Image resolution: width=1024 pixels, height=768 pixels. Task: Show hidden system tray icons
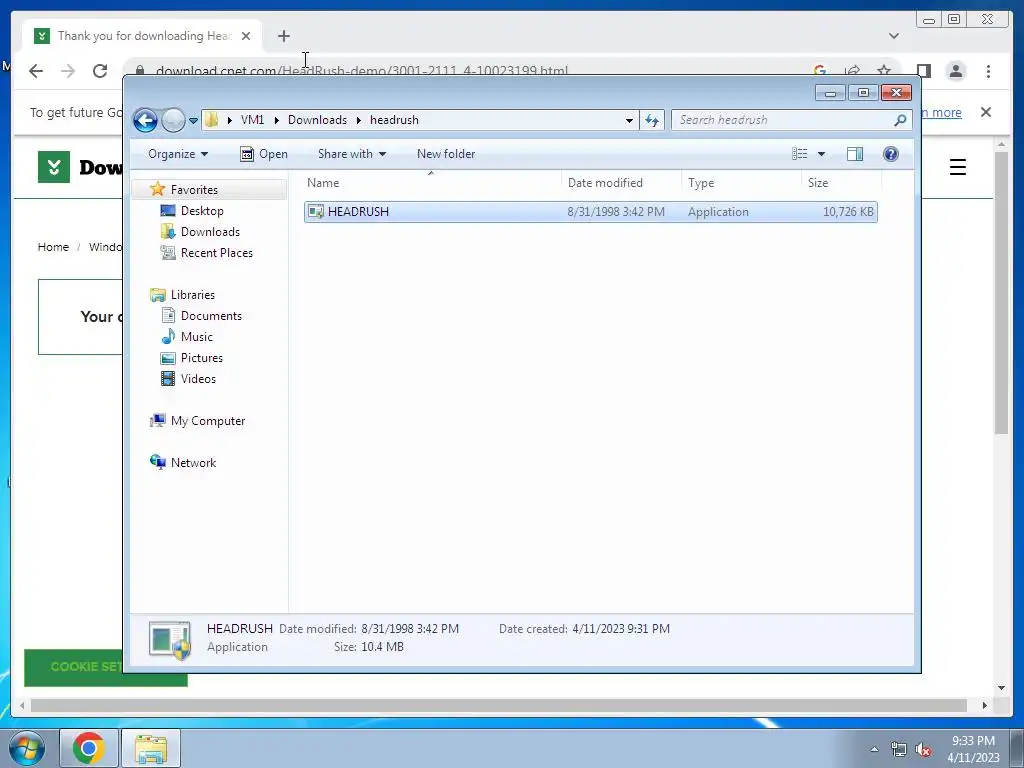click(x=874, y=749)
